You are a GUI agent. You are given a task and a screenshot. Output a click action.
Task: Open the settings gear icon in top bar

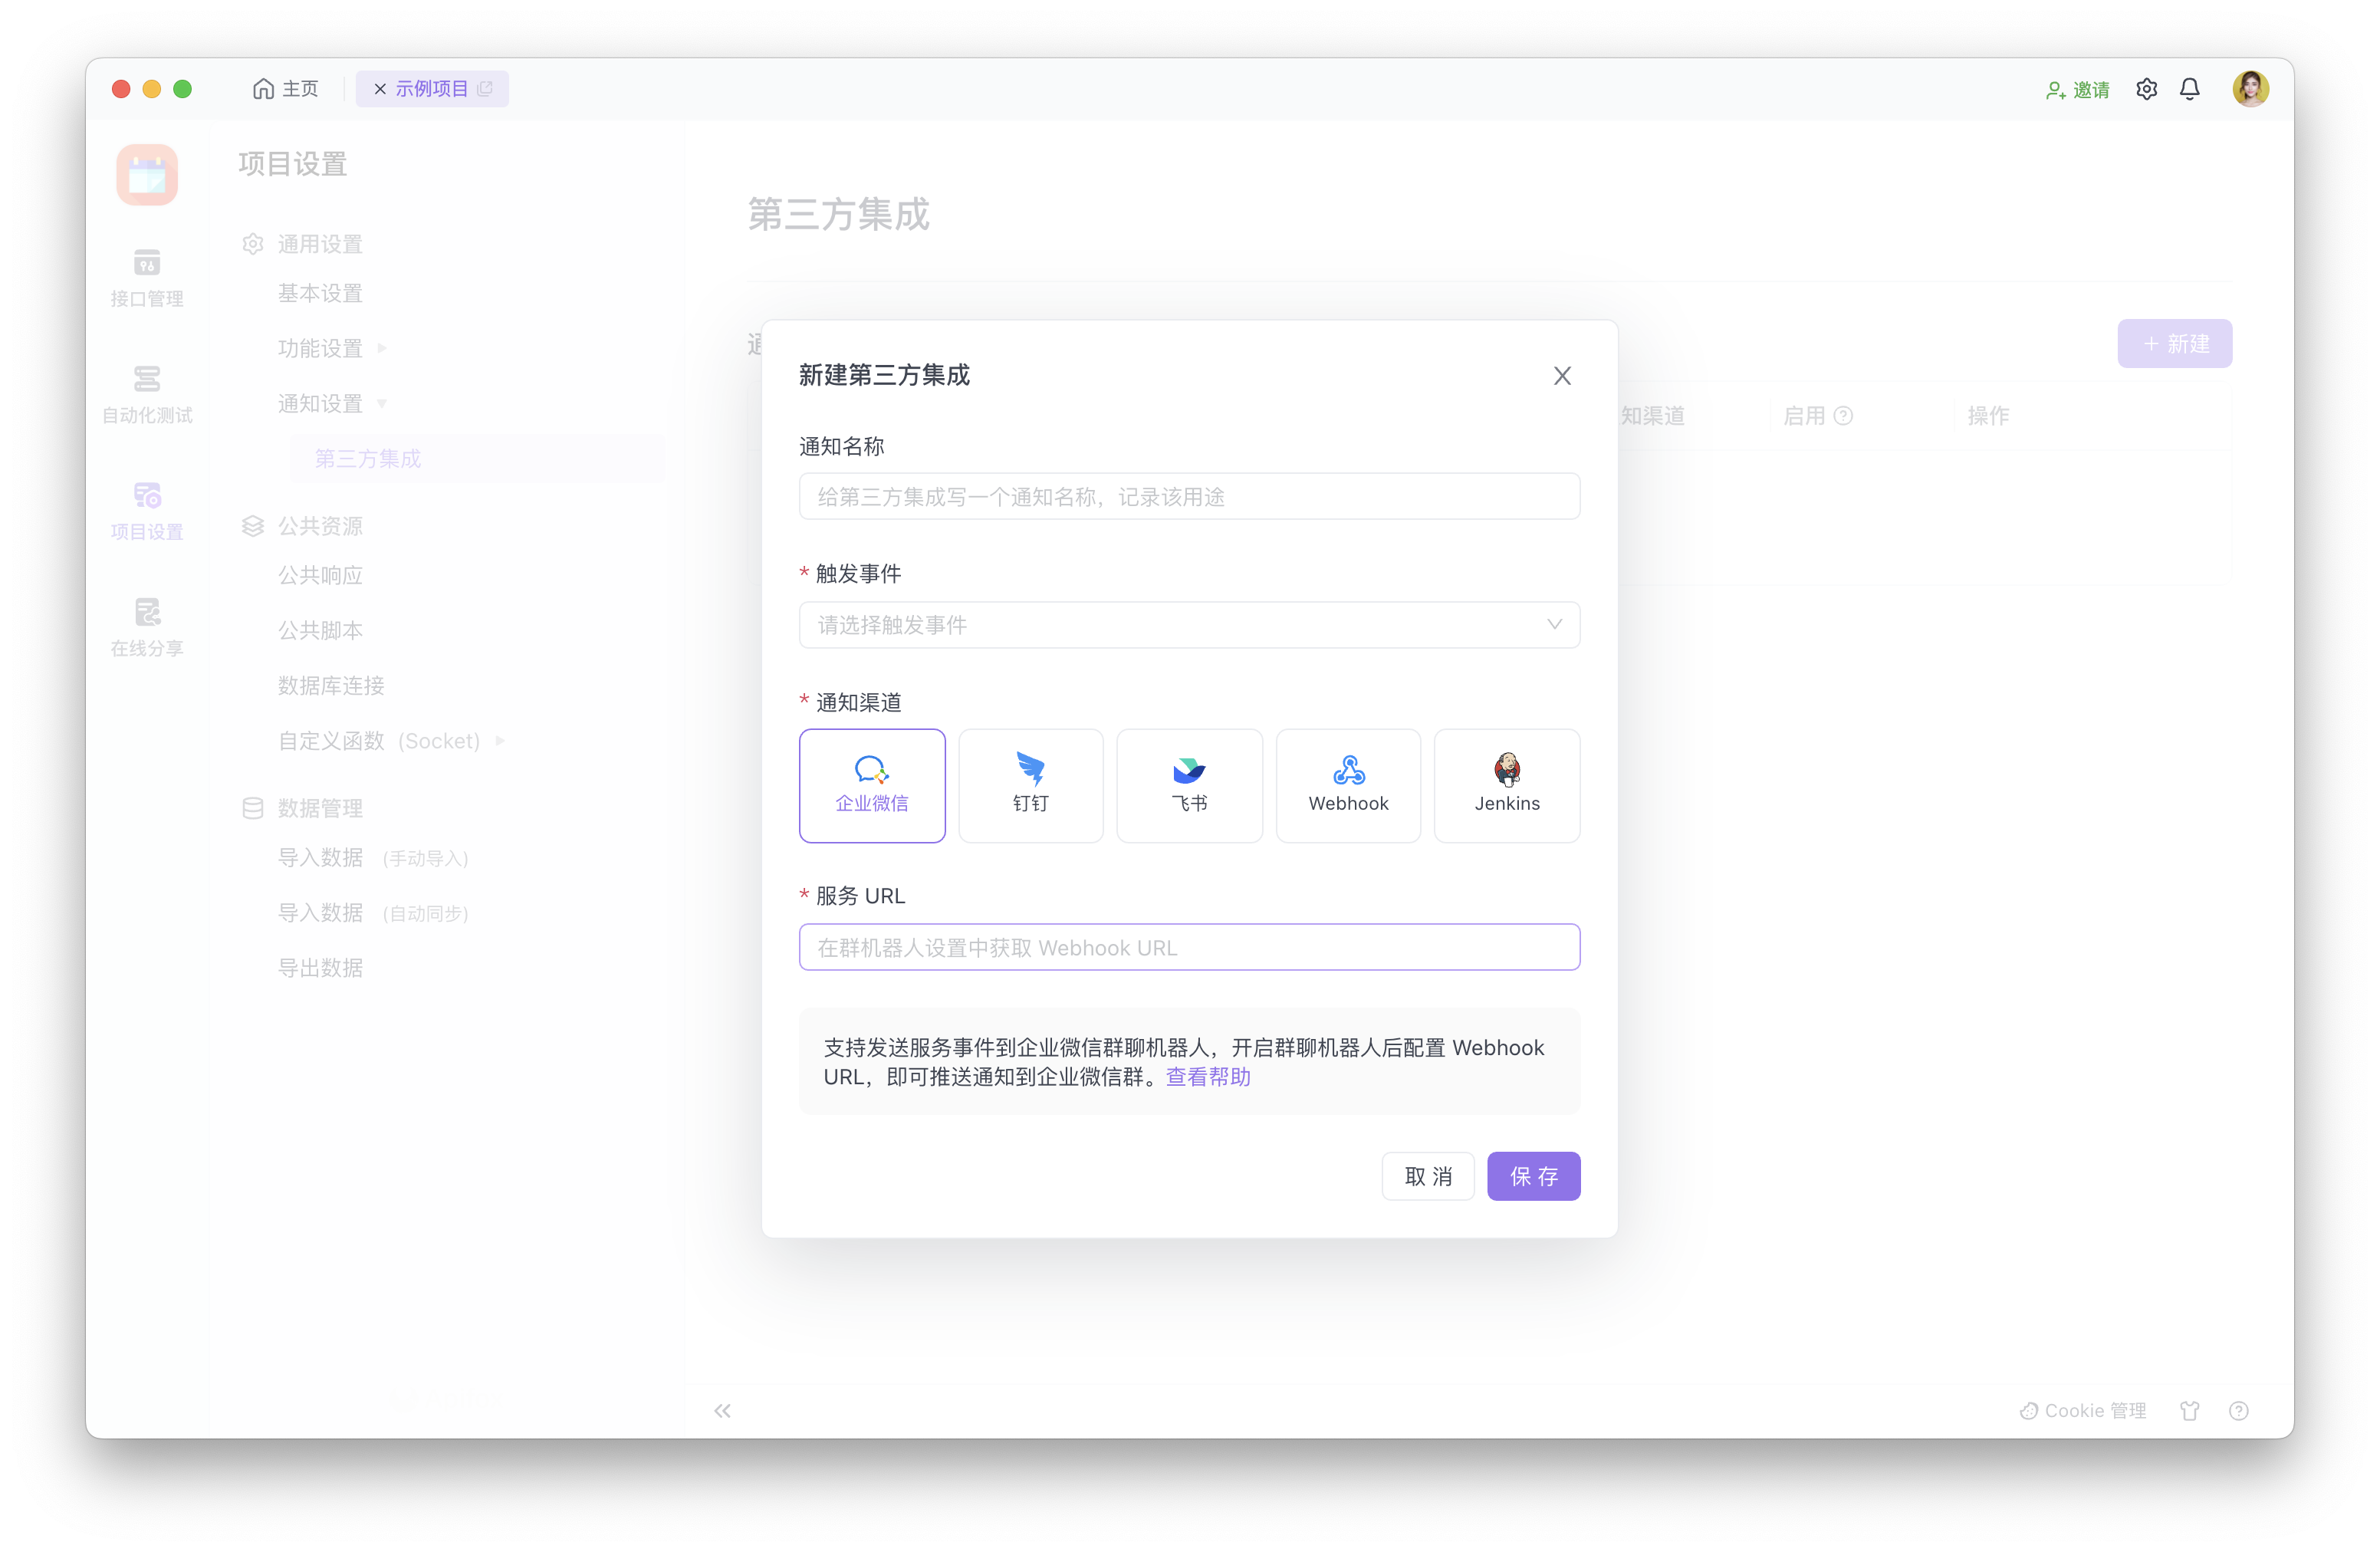pyautogui.click(x=2146, y=89)
